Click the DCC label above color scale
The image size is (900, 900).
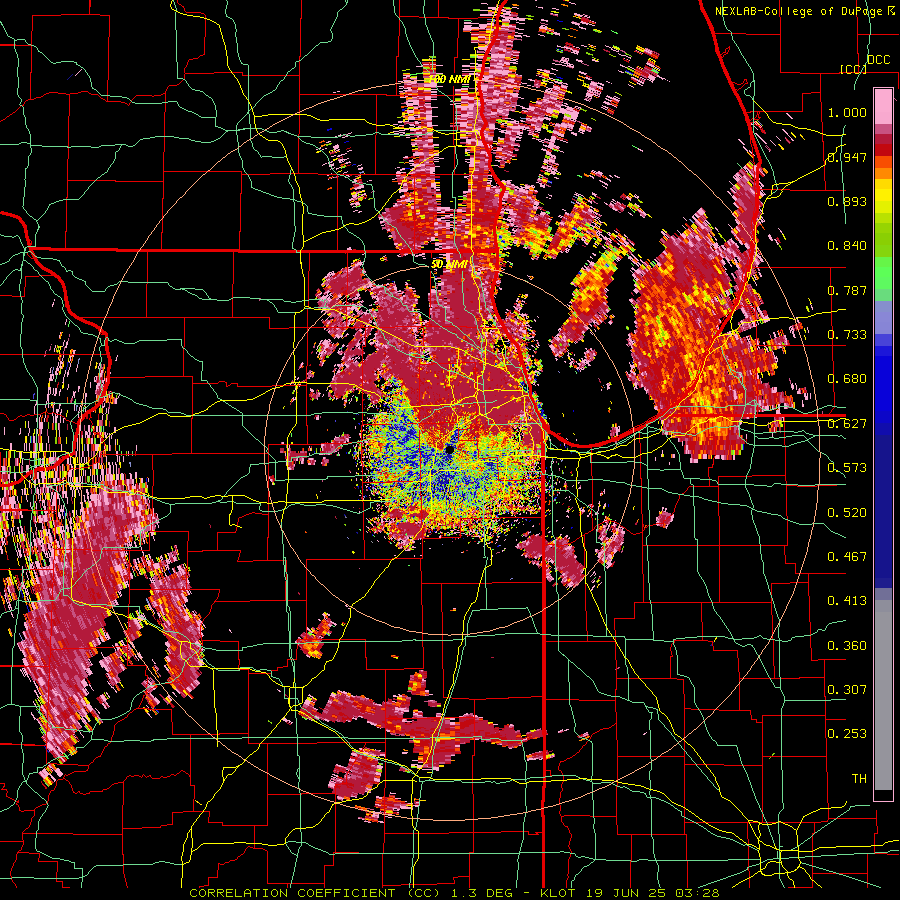pyautogui.click(x=878, y=60)
